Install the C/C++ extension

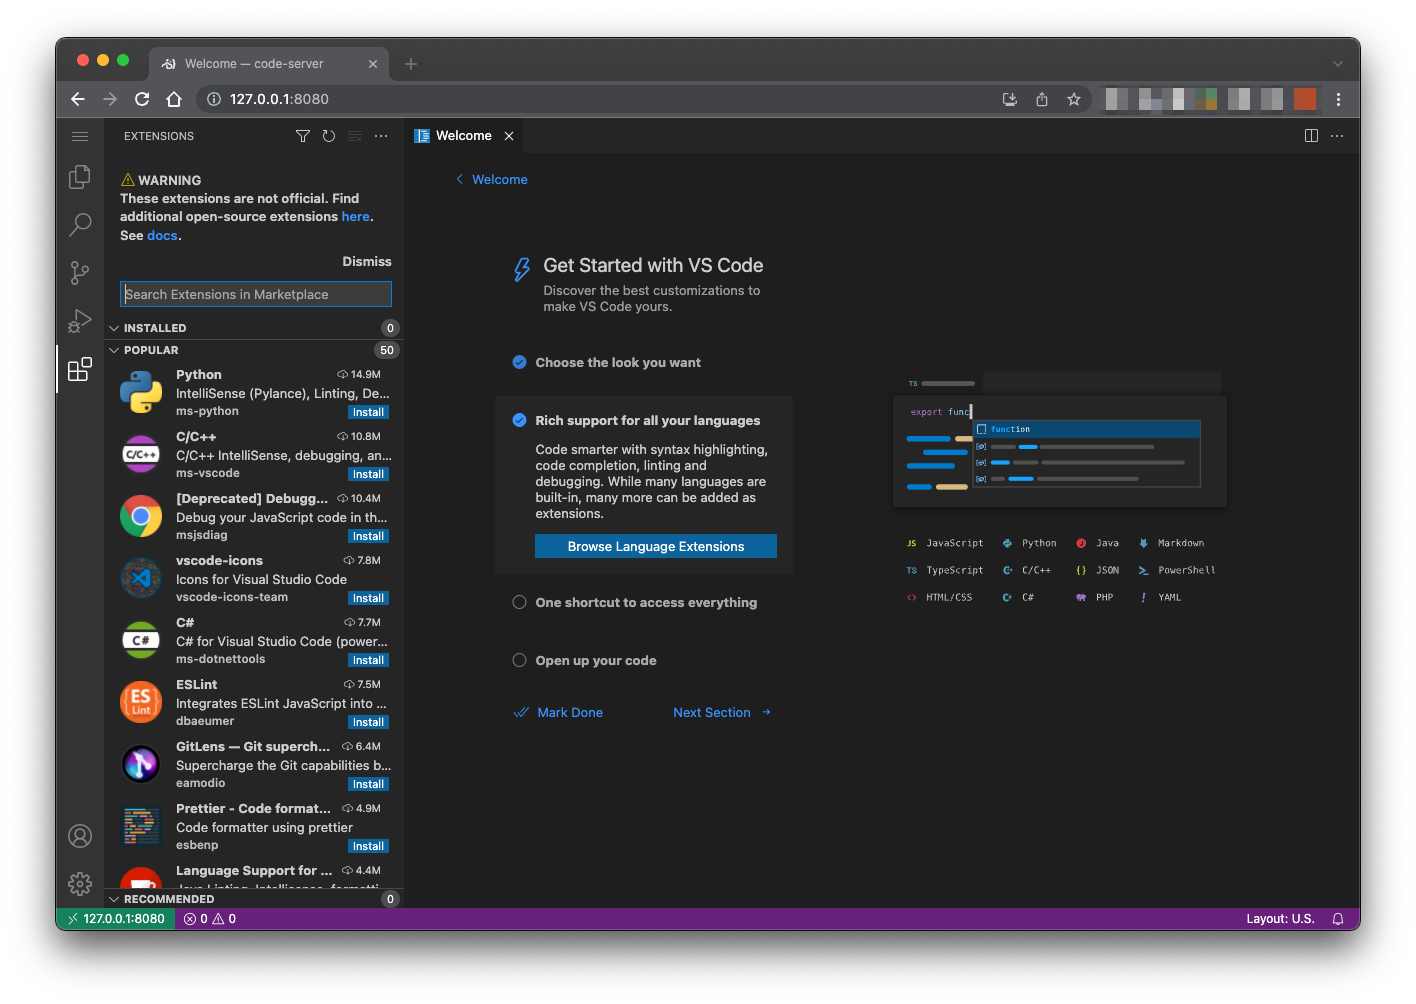click(368, 474)
